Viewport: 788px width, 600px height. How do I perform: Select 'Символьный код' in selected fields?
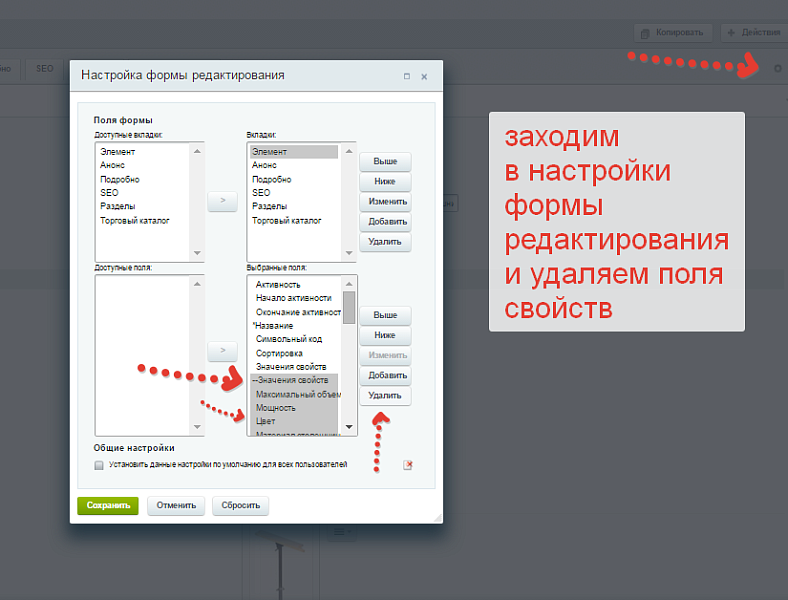pyautogui.click(x=287, y=340)
